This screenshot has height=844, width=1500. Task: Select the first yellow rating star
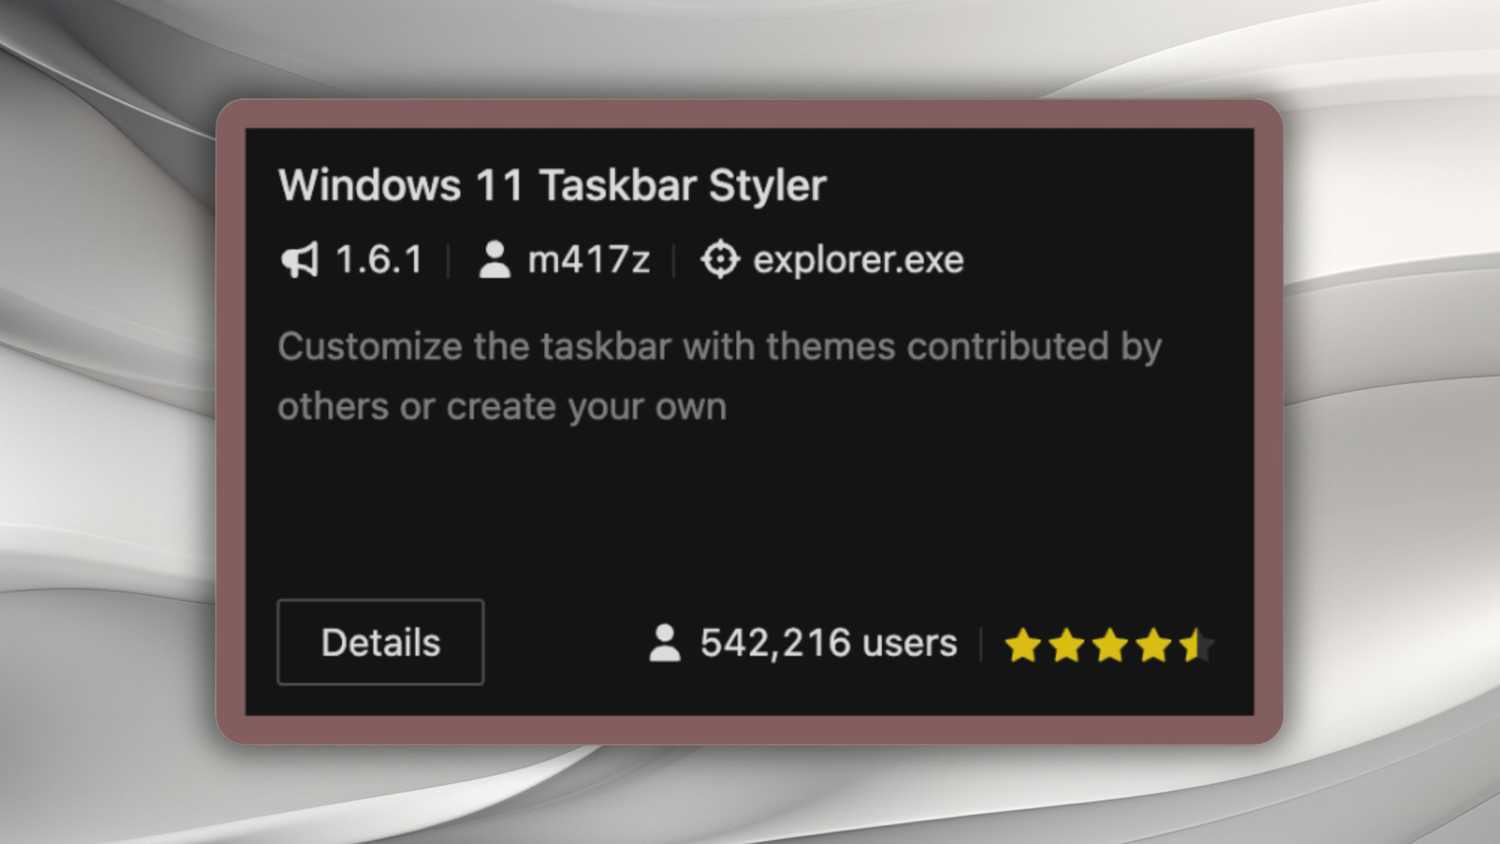click(1023, 646)
